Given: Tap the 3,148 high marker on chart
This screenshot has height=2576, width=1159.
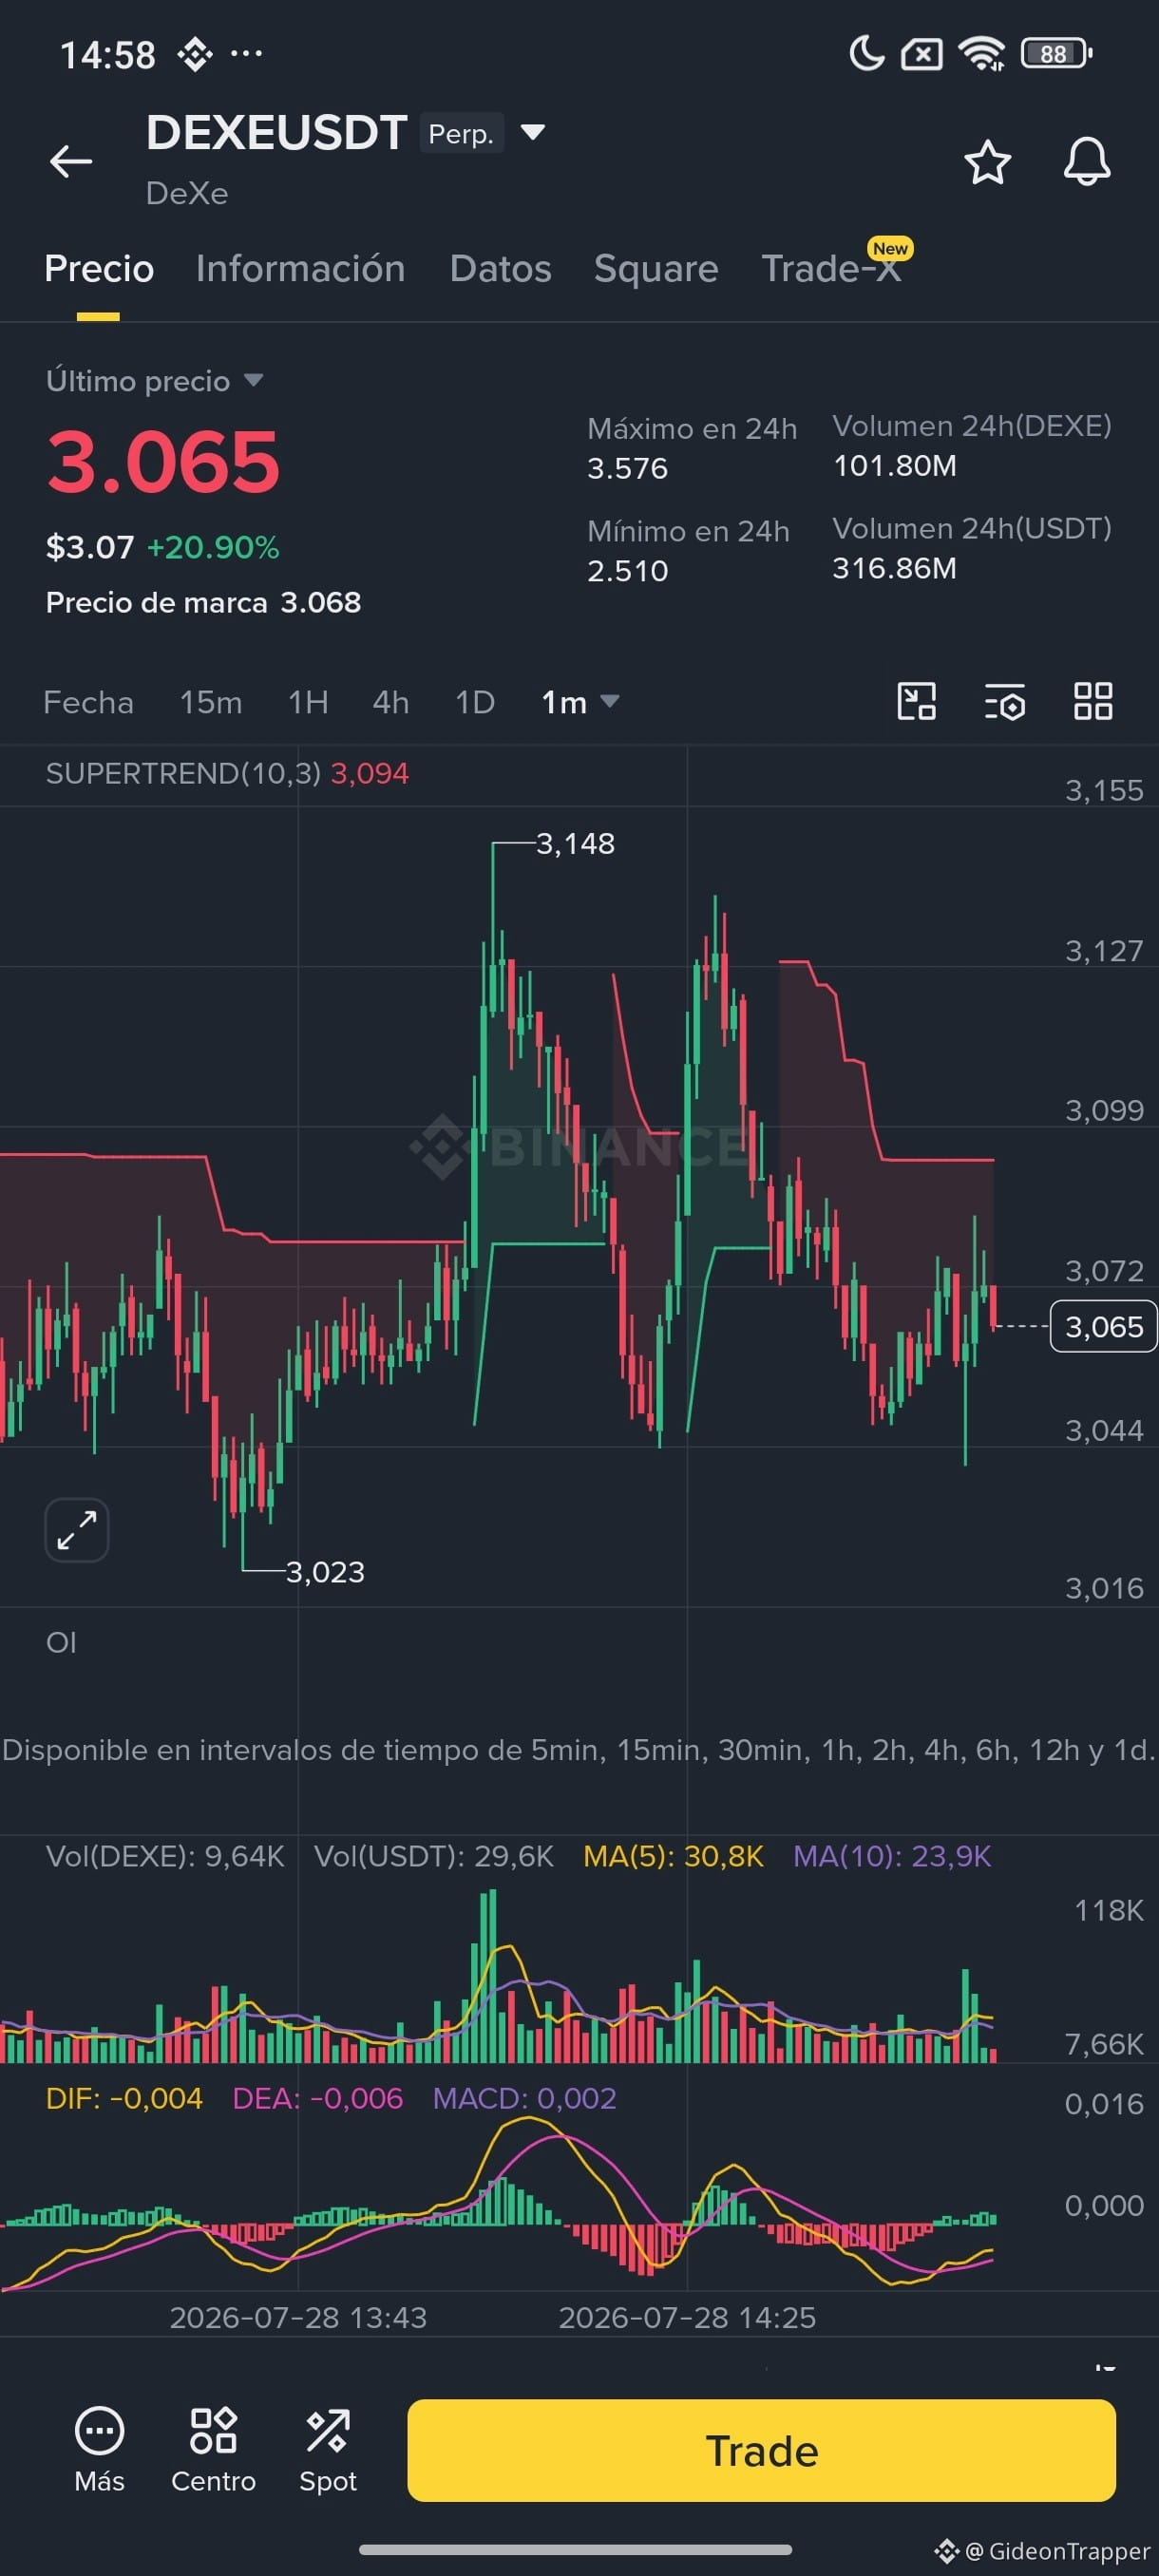Looking at the screenshot, I should [x=575, y=844].
